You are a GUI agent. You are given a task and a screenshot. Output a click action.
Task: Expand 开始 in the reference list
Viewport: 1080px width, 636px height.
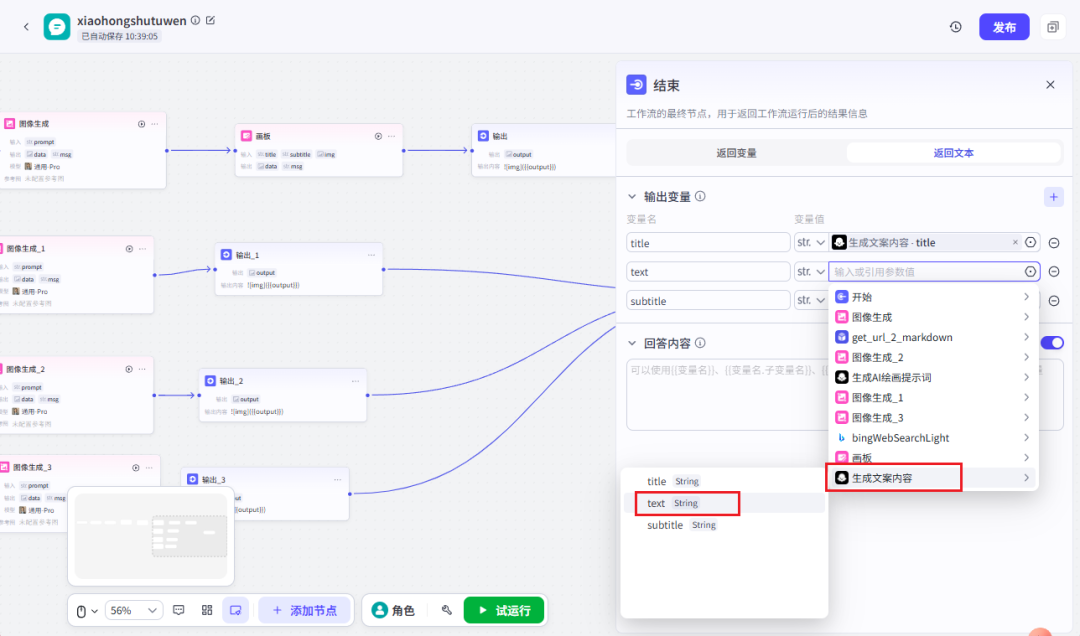pyautogui.click(x=933, y=297)
